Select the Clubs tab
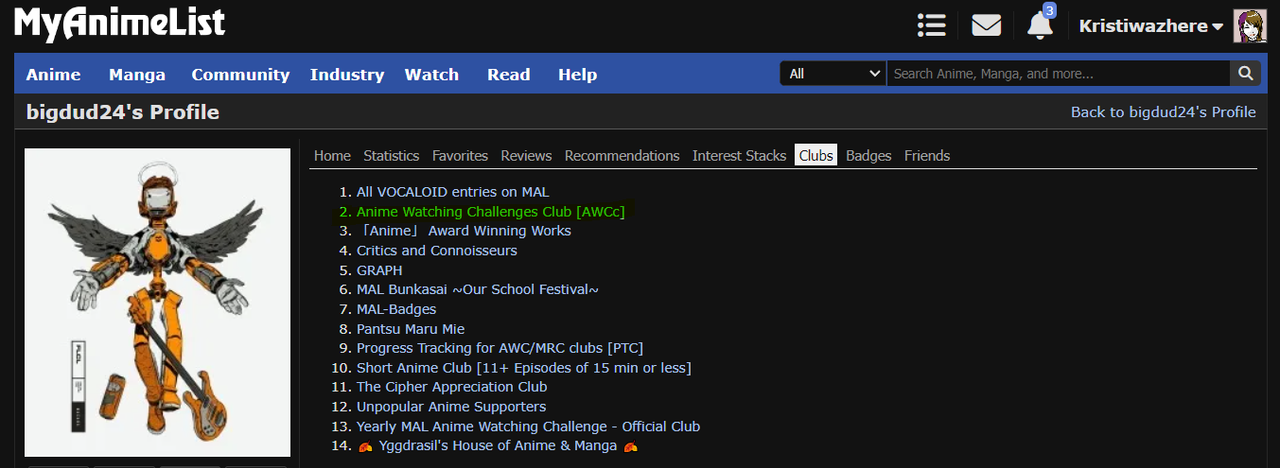The width and height of the screenshot is (1280, 468). [x=816, y=155]
